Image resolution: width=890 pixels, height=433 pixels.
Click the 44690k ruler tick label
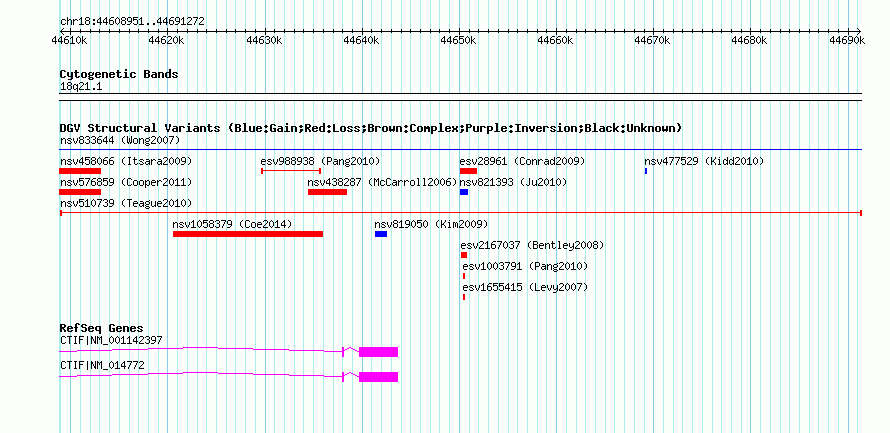(847, 40)
